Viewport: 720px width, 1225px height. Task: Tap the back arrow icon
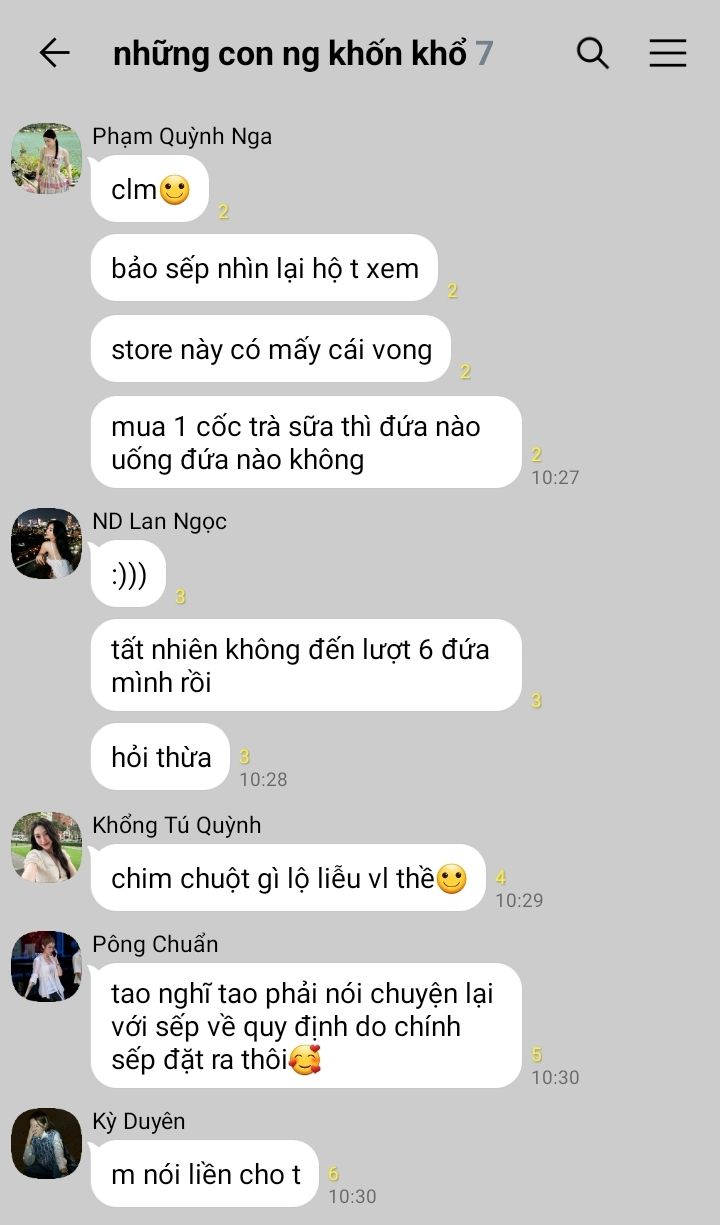(55, 53)
